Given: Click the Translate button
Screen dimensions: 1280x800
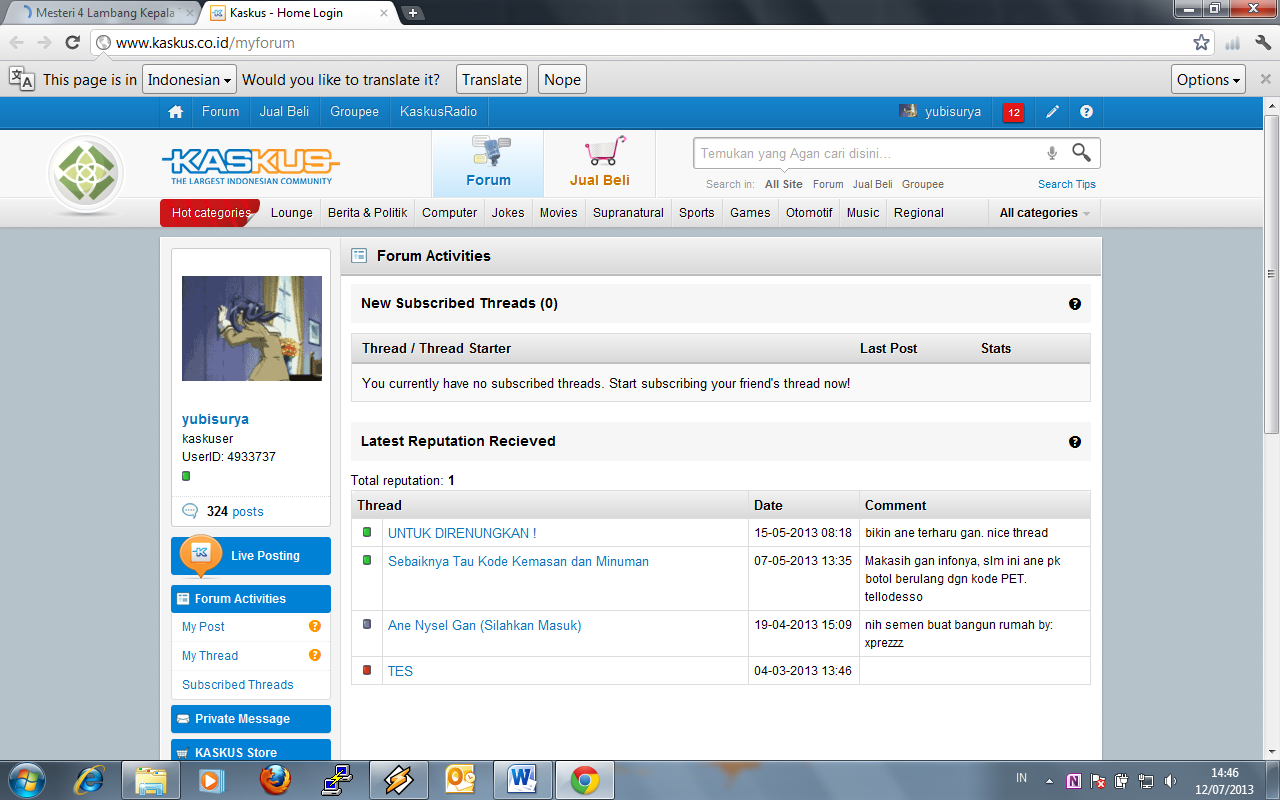Looking at the screenshot, I should (x=492, y=79).
